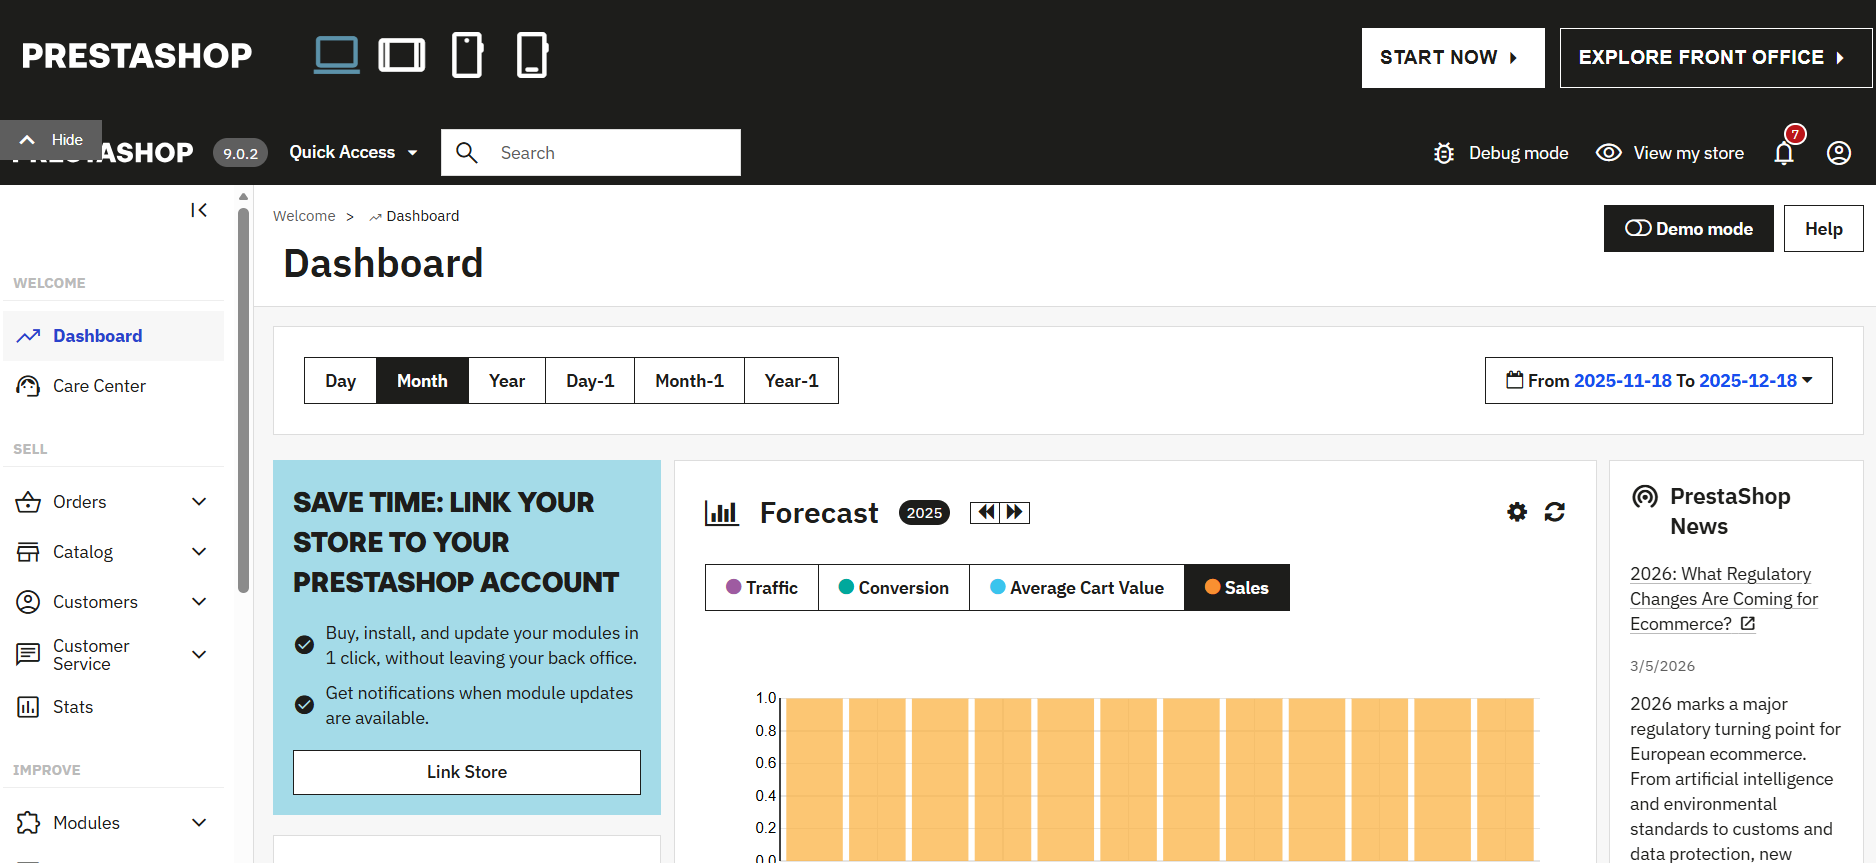Image resolution: width=1876 pixels, height=863 pixels.
Task: Click the Customer Service chat icon
Action: click(x=28, y=655)
